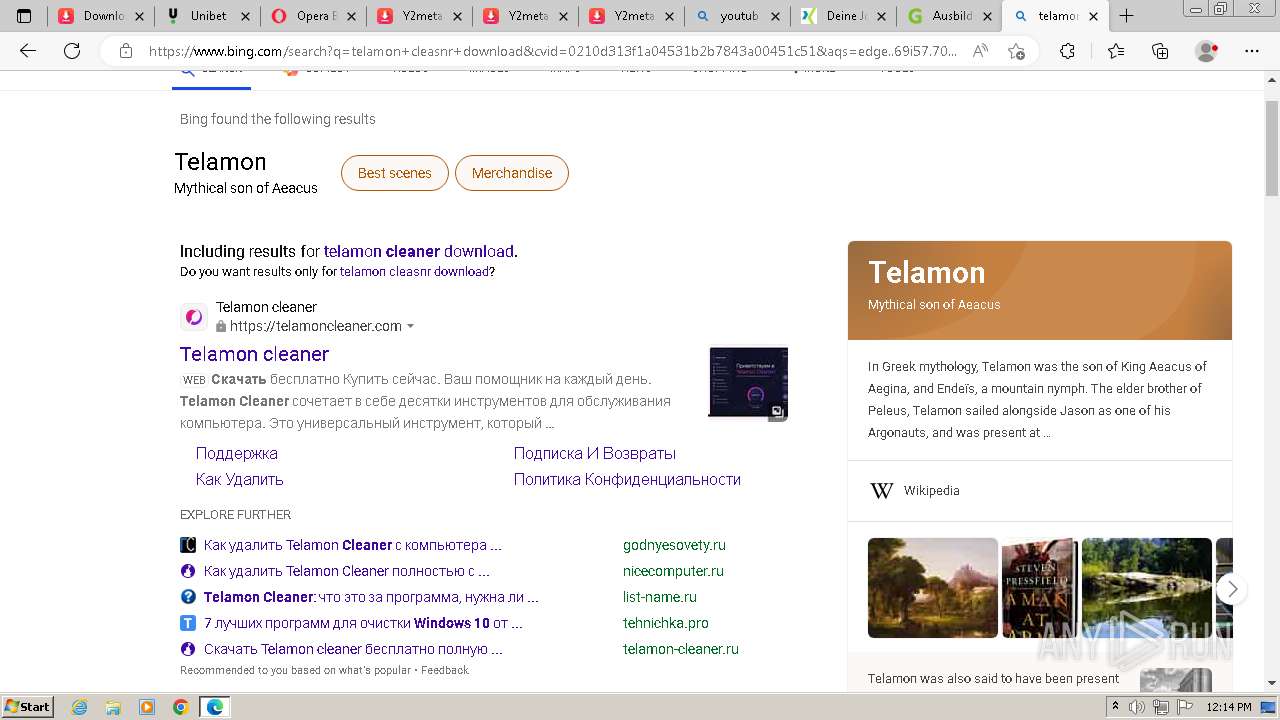Launch Internet Explorer from taskbar
This screenshot has height=720, width=1280.
point(79,707)
